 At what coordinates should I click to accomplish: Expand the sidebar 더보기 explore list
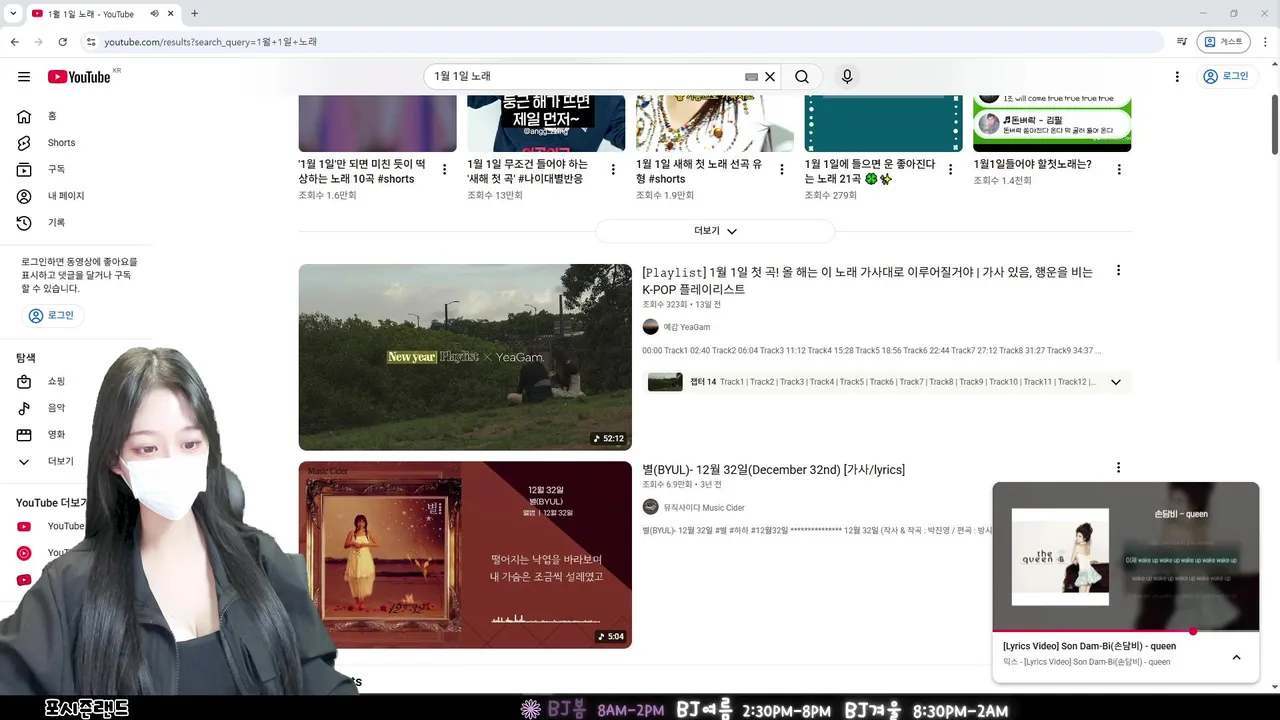[50, 462]
